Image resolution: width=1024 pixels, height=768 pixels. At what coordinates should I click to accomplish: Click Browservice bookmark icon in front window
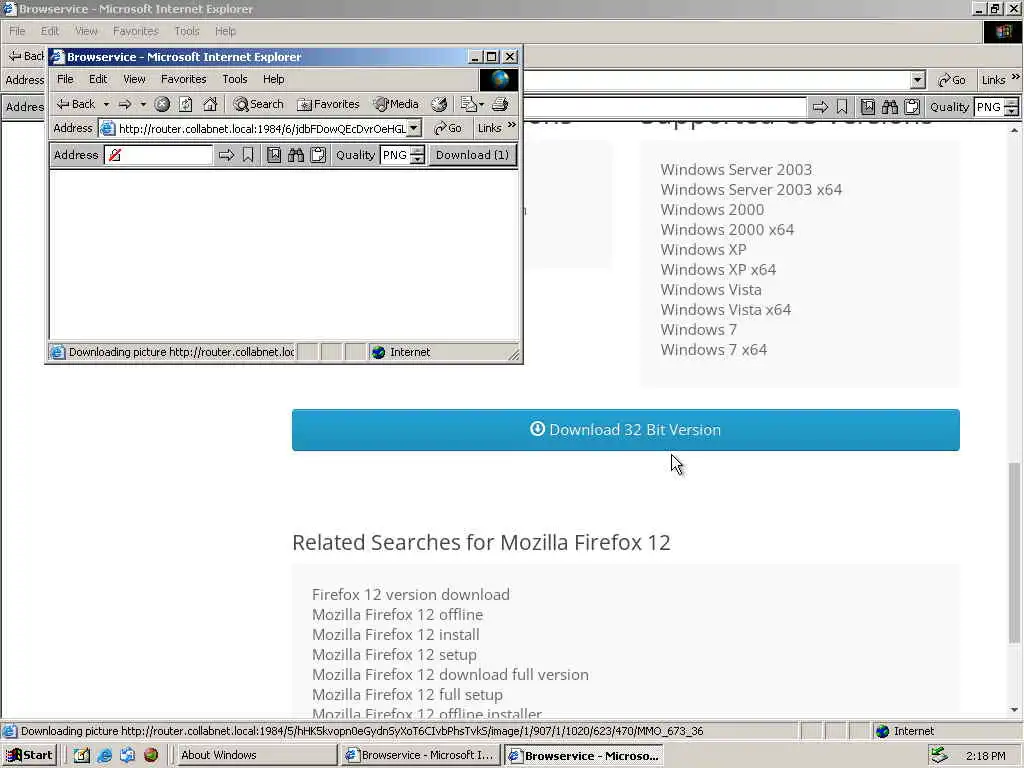[x=248, y=155]
